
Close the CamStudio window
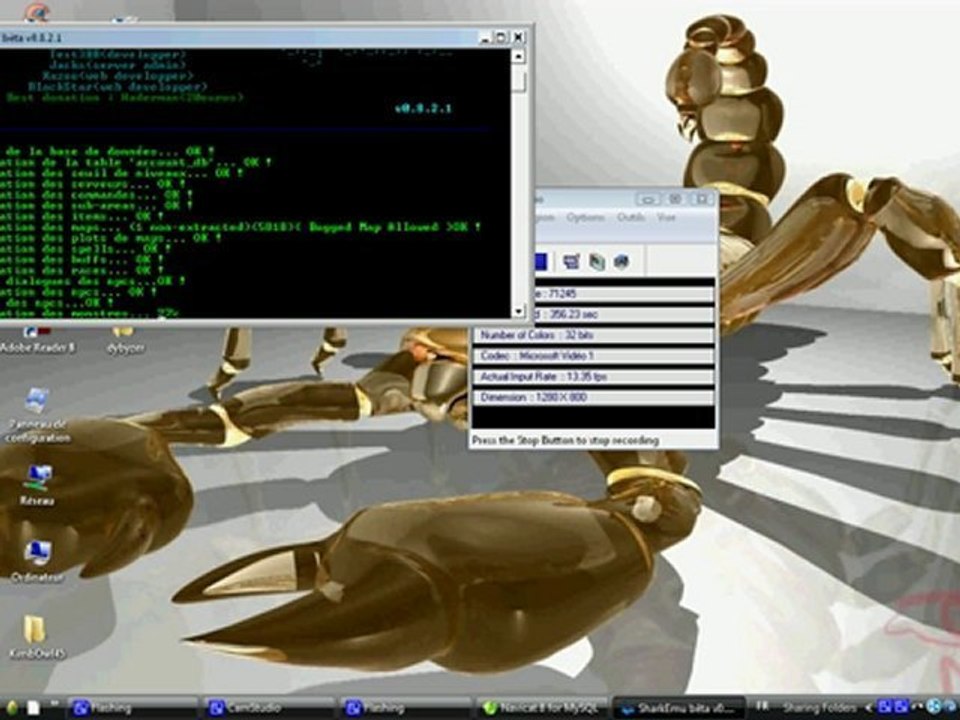702,199
